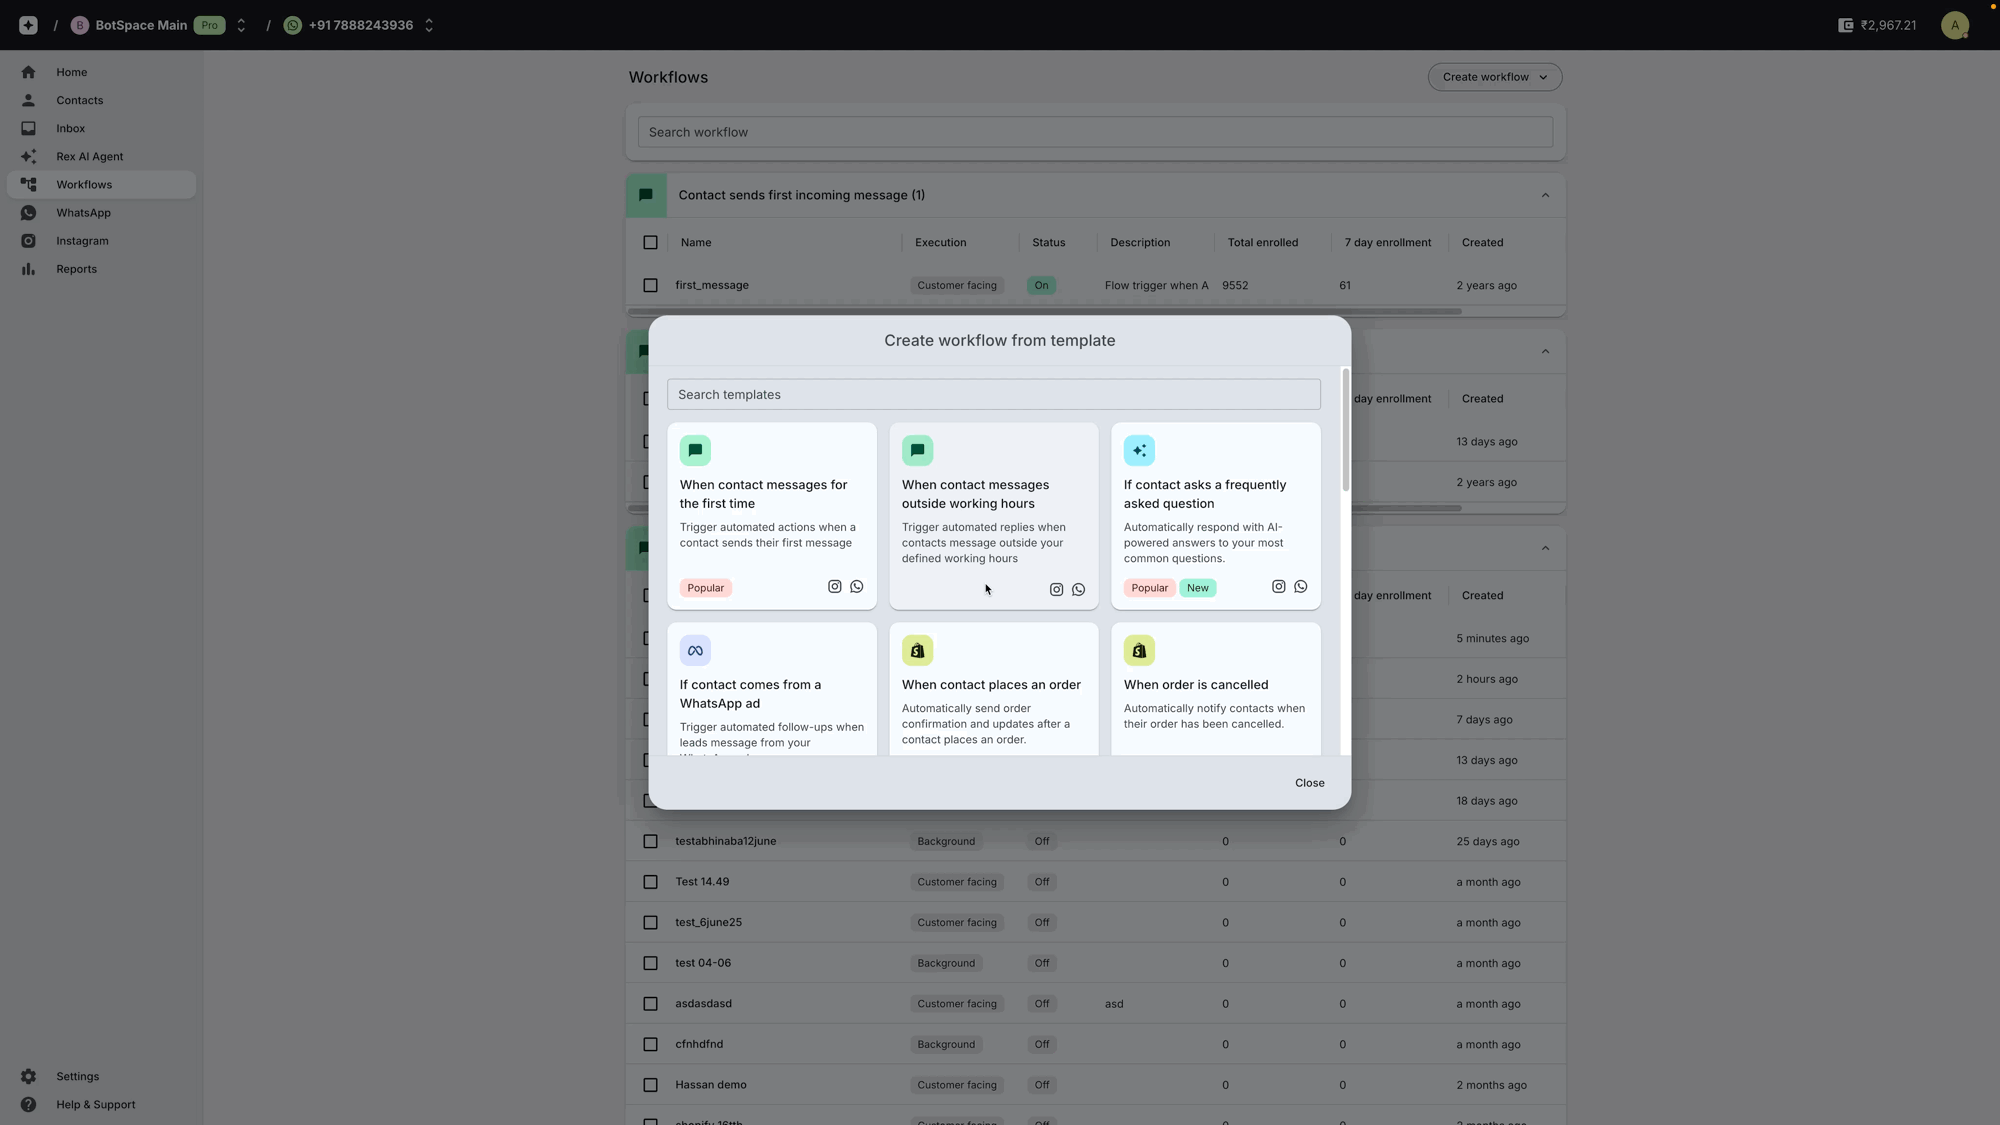
Task: Open Rex AI Agent in sidebar
Action: 101,156
